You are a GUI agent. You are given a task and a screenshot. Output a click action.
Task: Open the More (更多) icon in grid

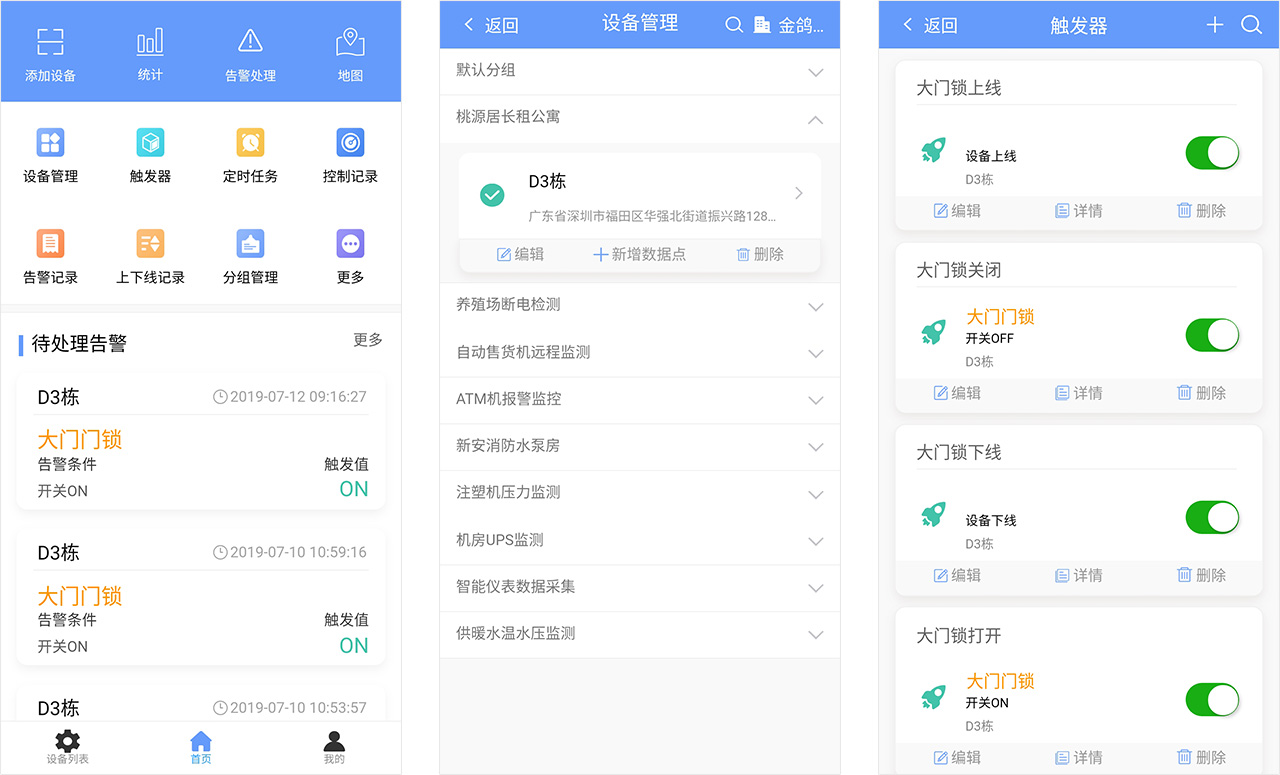(350, 243)
